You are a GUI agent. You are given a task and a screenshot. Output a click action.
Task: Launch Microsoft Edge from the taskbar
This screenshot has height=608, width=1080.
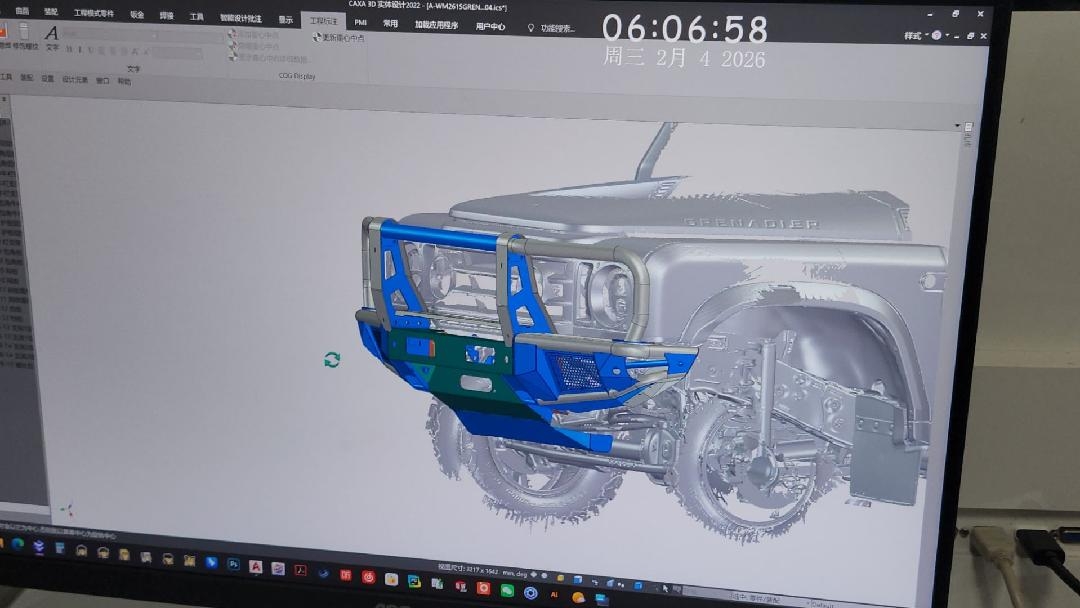(x=17, y=544)
